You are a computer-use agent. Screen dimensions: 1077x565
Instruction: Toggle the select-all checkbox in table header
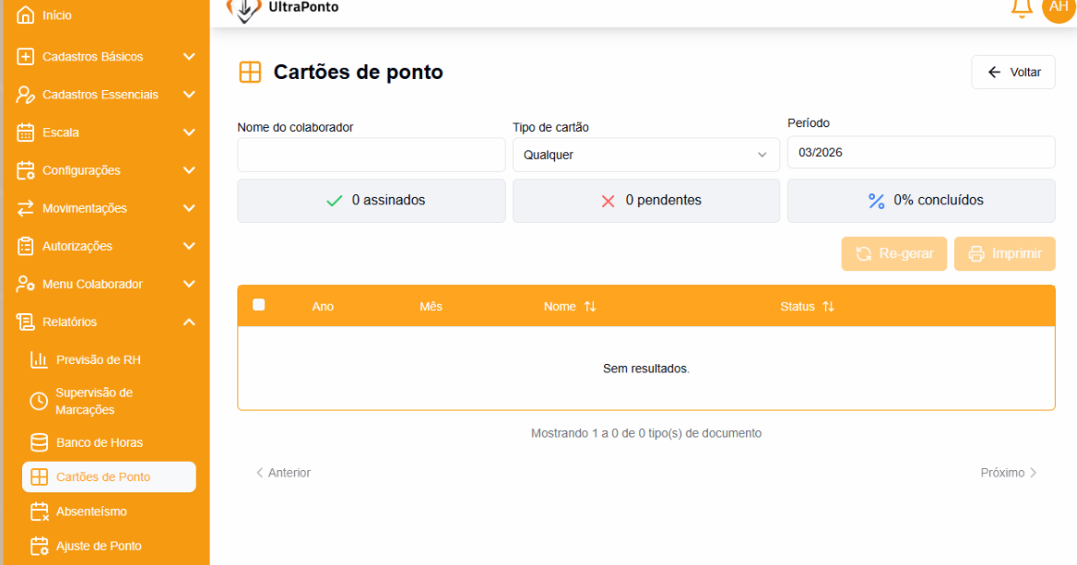click(259, 305)
